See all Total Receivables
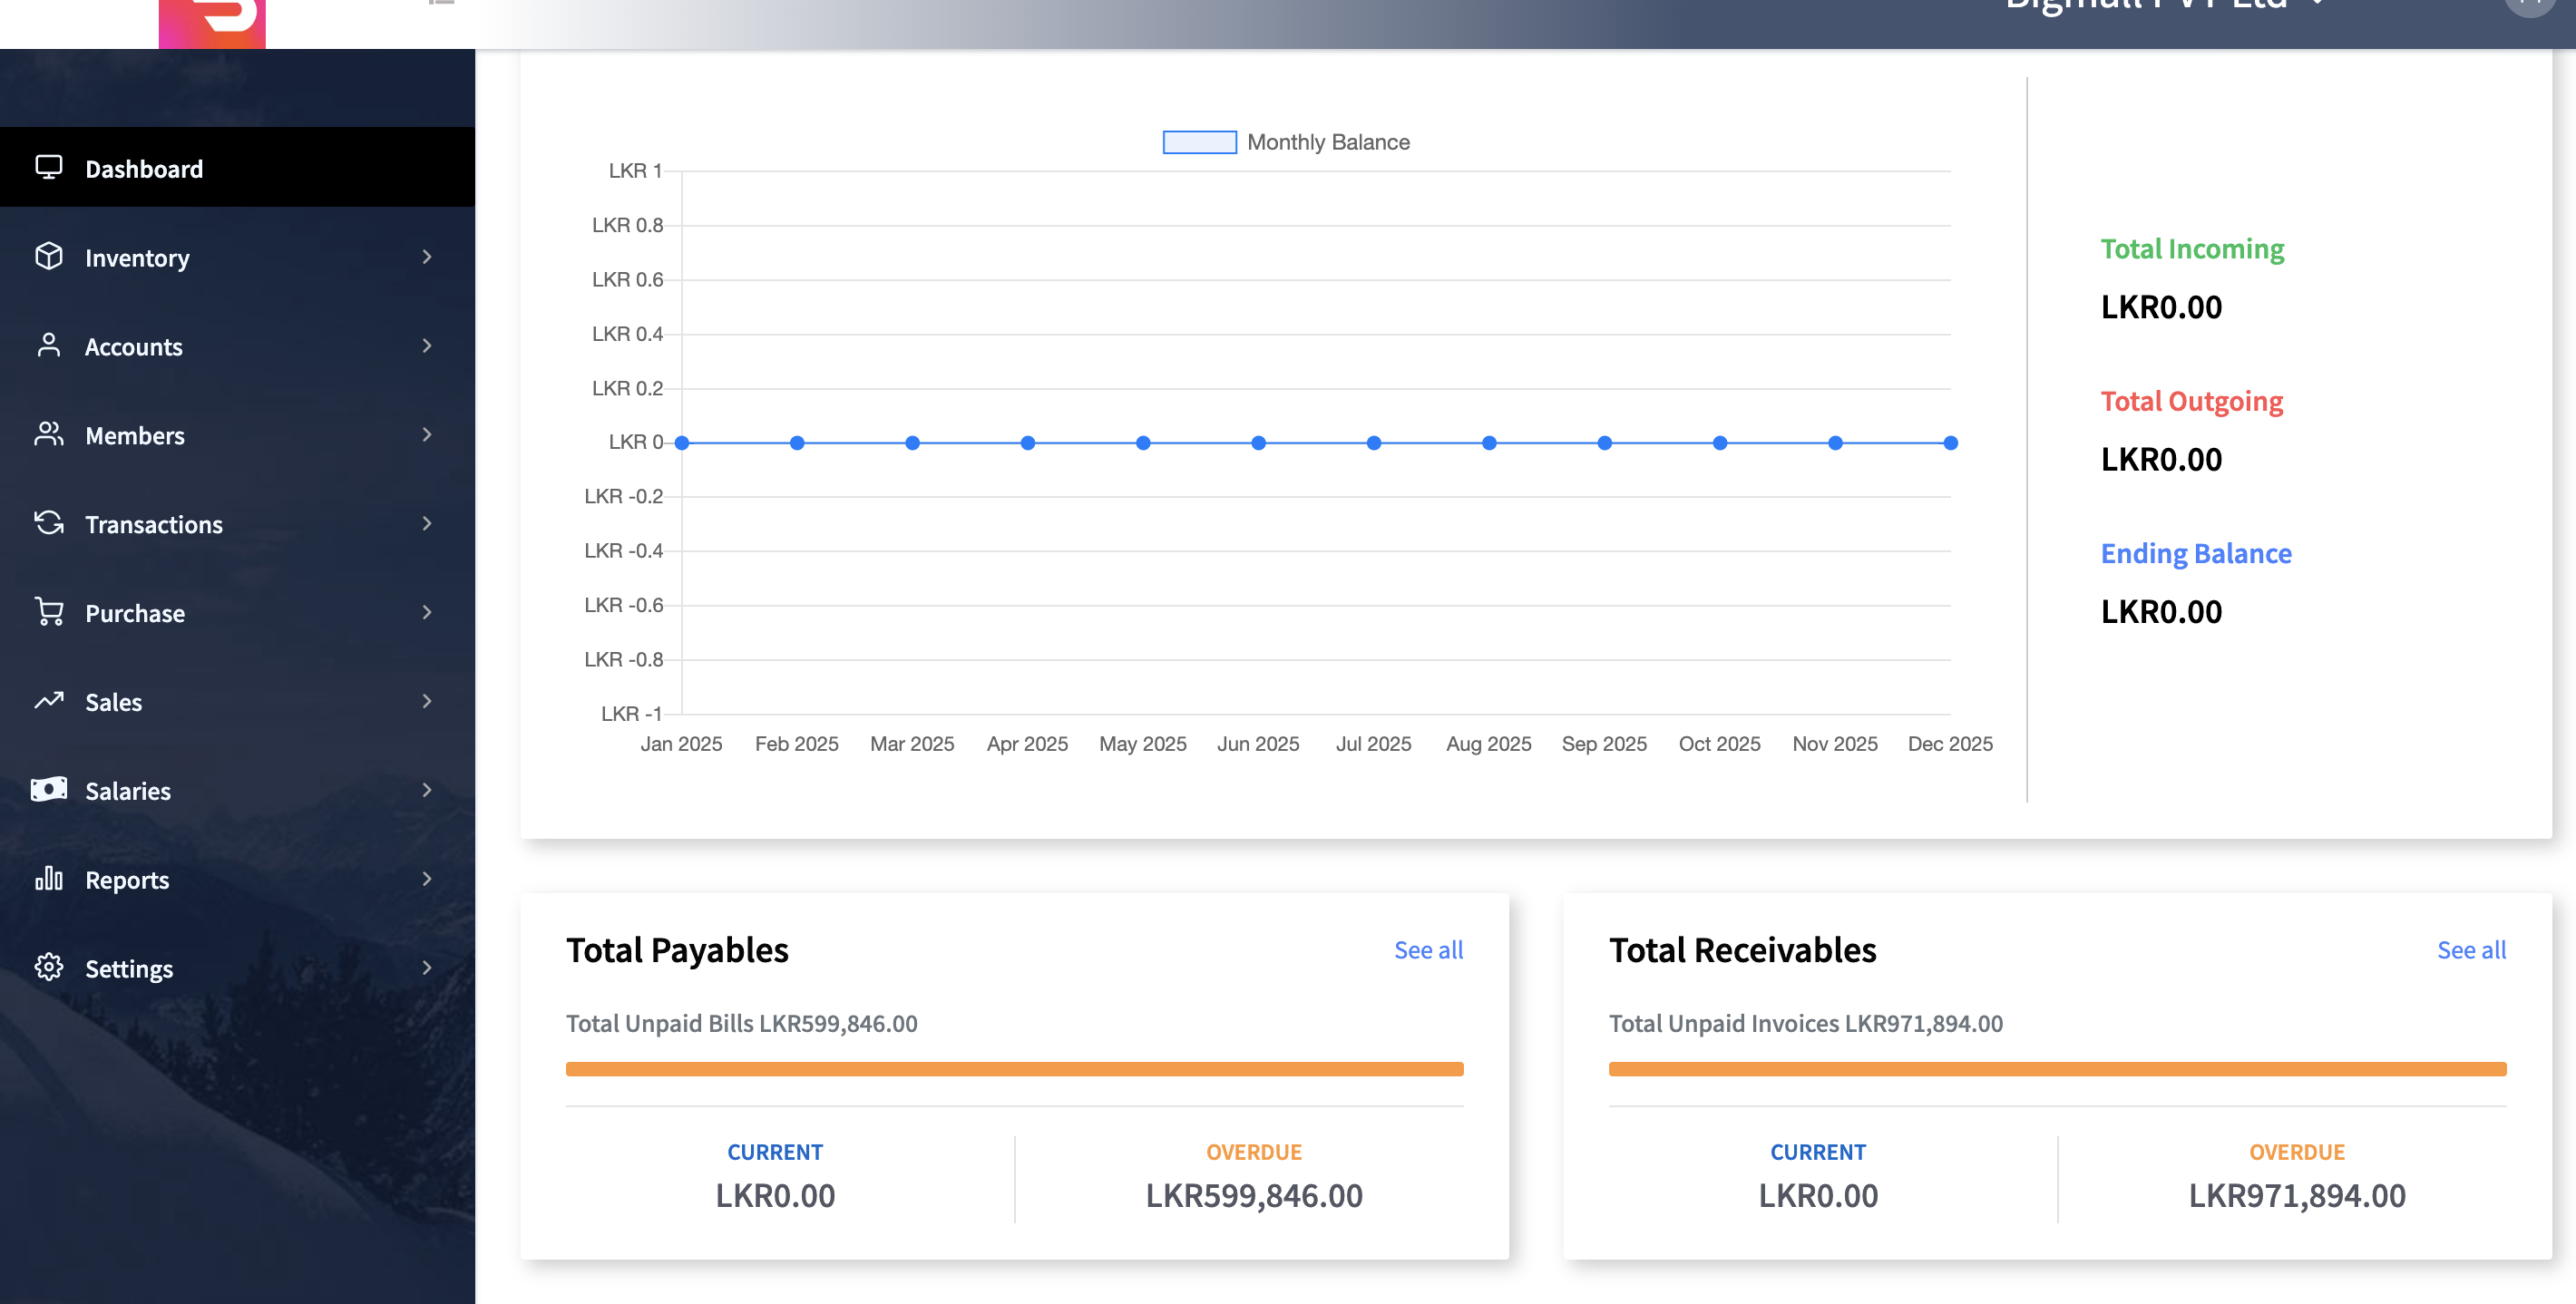The image size is (2576, 1304). [2471, 950]
